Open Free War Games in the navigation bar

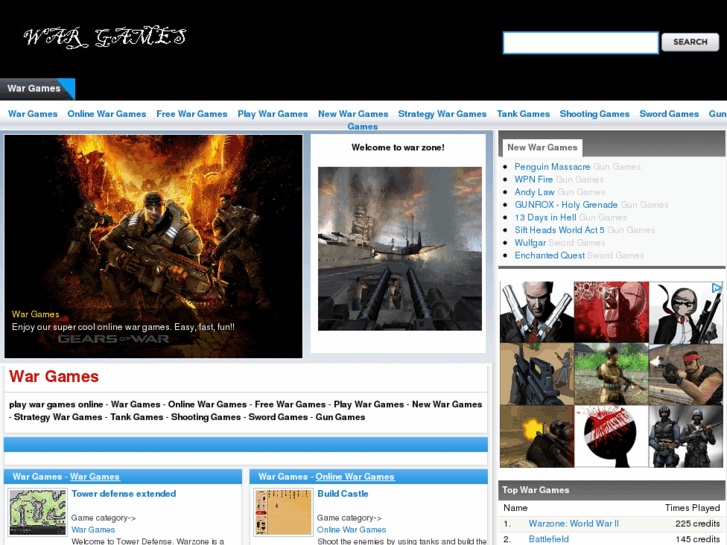[x=192, y=114]
